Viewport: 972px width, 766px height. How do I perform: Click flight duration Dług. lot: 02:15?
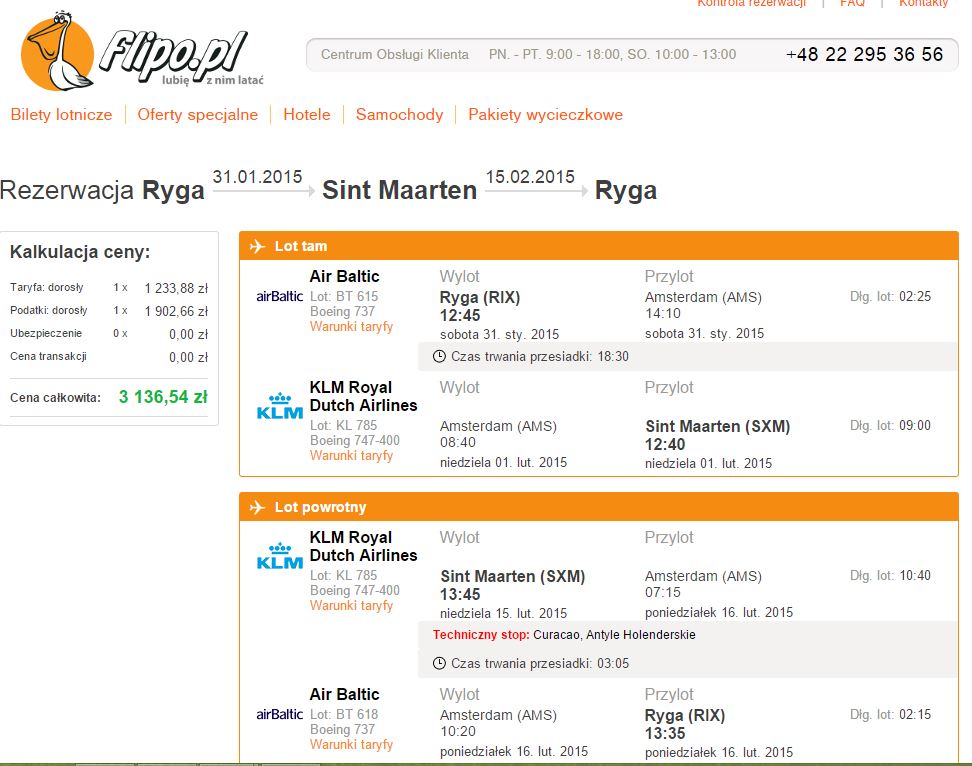890,715
